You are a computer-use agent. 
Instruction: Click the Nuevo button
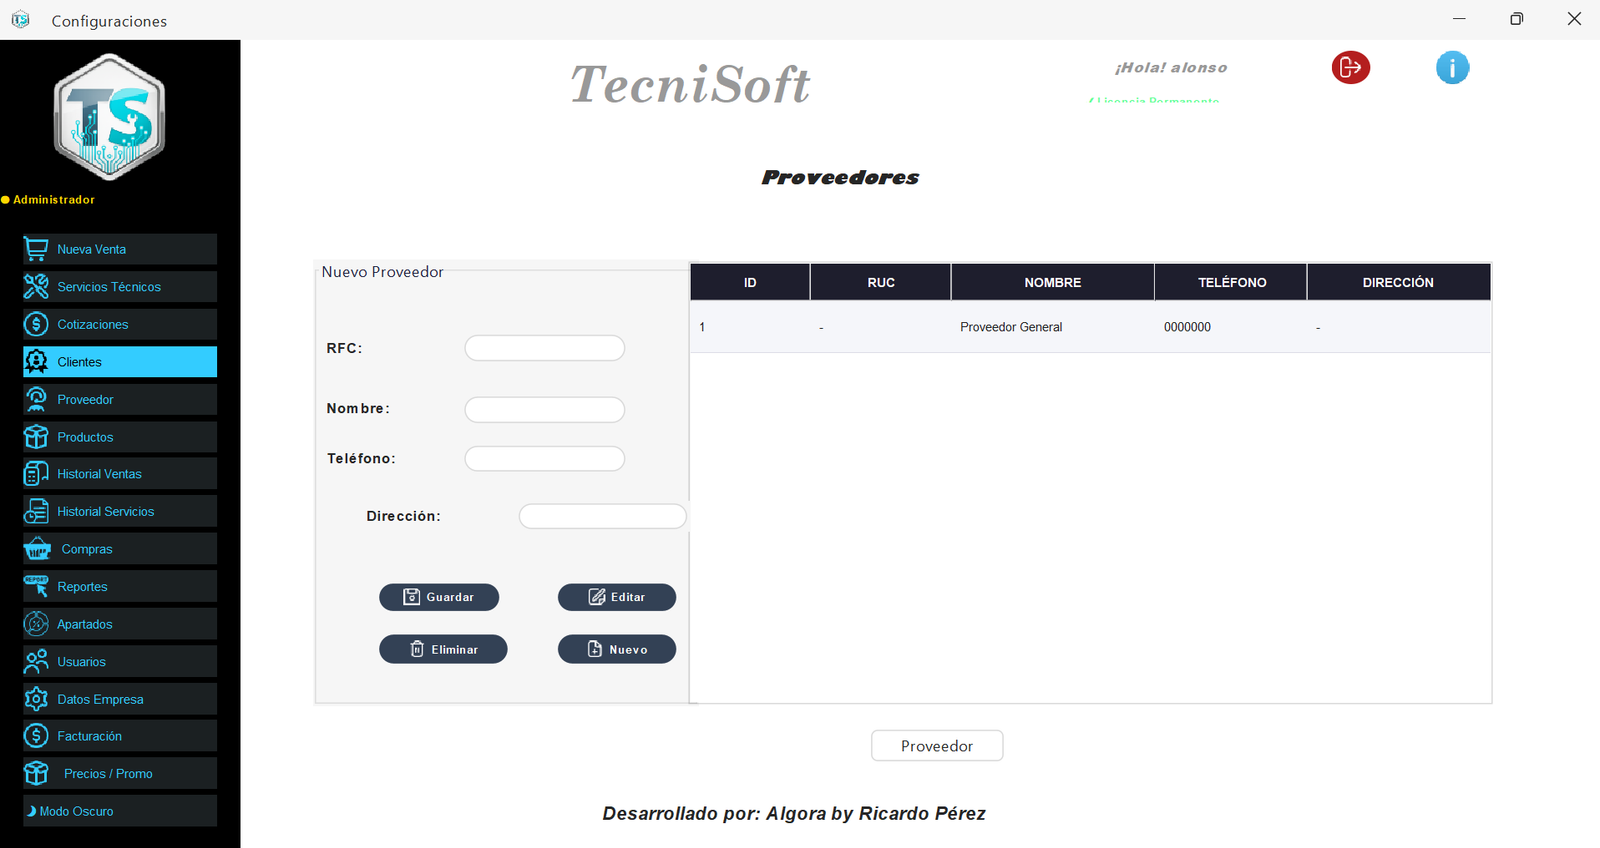tap(617, 649)
